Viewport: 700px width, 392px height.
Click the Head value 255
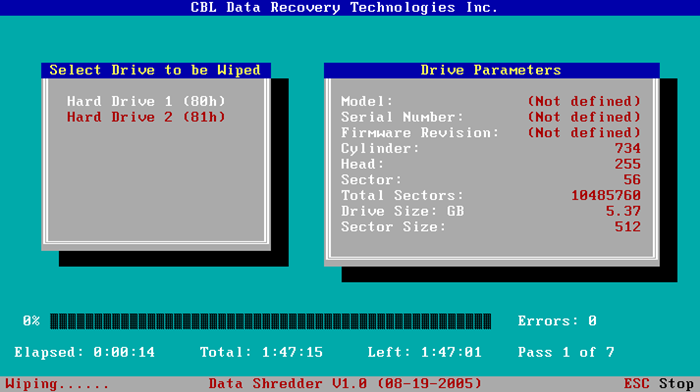628,164
